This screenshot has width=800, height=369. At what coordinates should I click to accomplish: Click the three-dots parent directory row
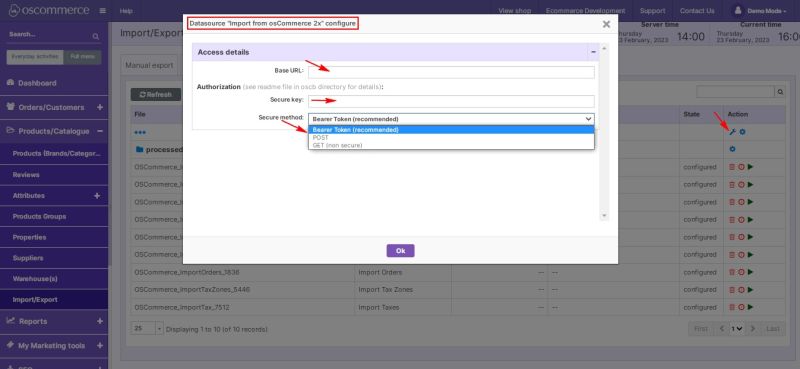pyautogui.click(x=140, y=132)
